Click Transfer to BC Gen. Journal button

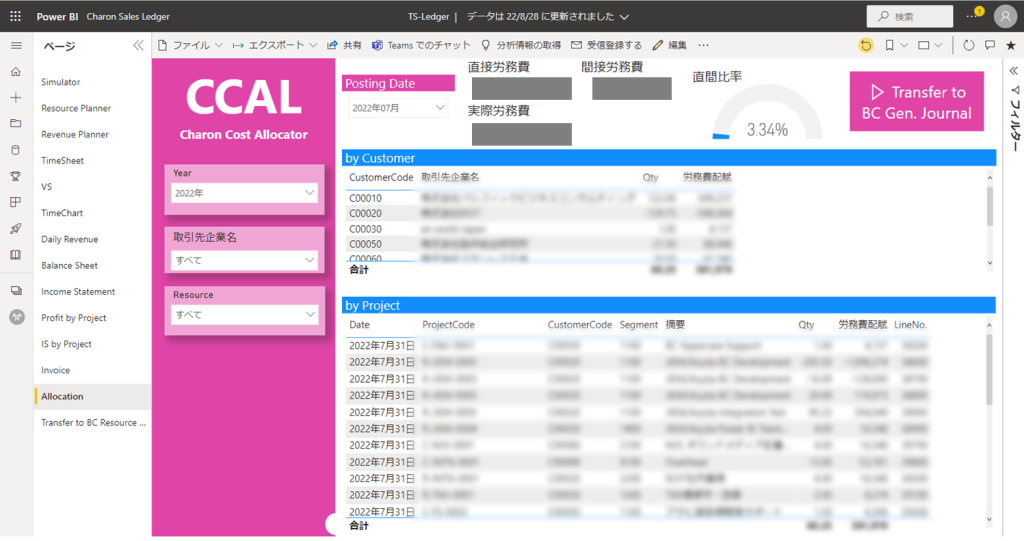(x=916, y=101)
